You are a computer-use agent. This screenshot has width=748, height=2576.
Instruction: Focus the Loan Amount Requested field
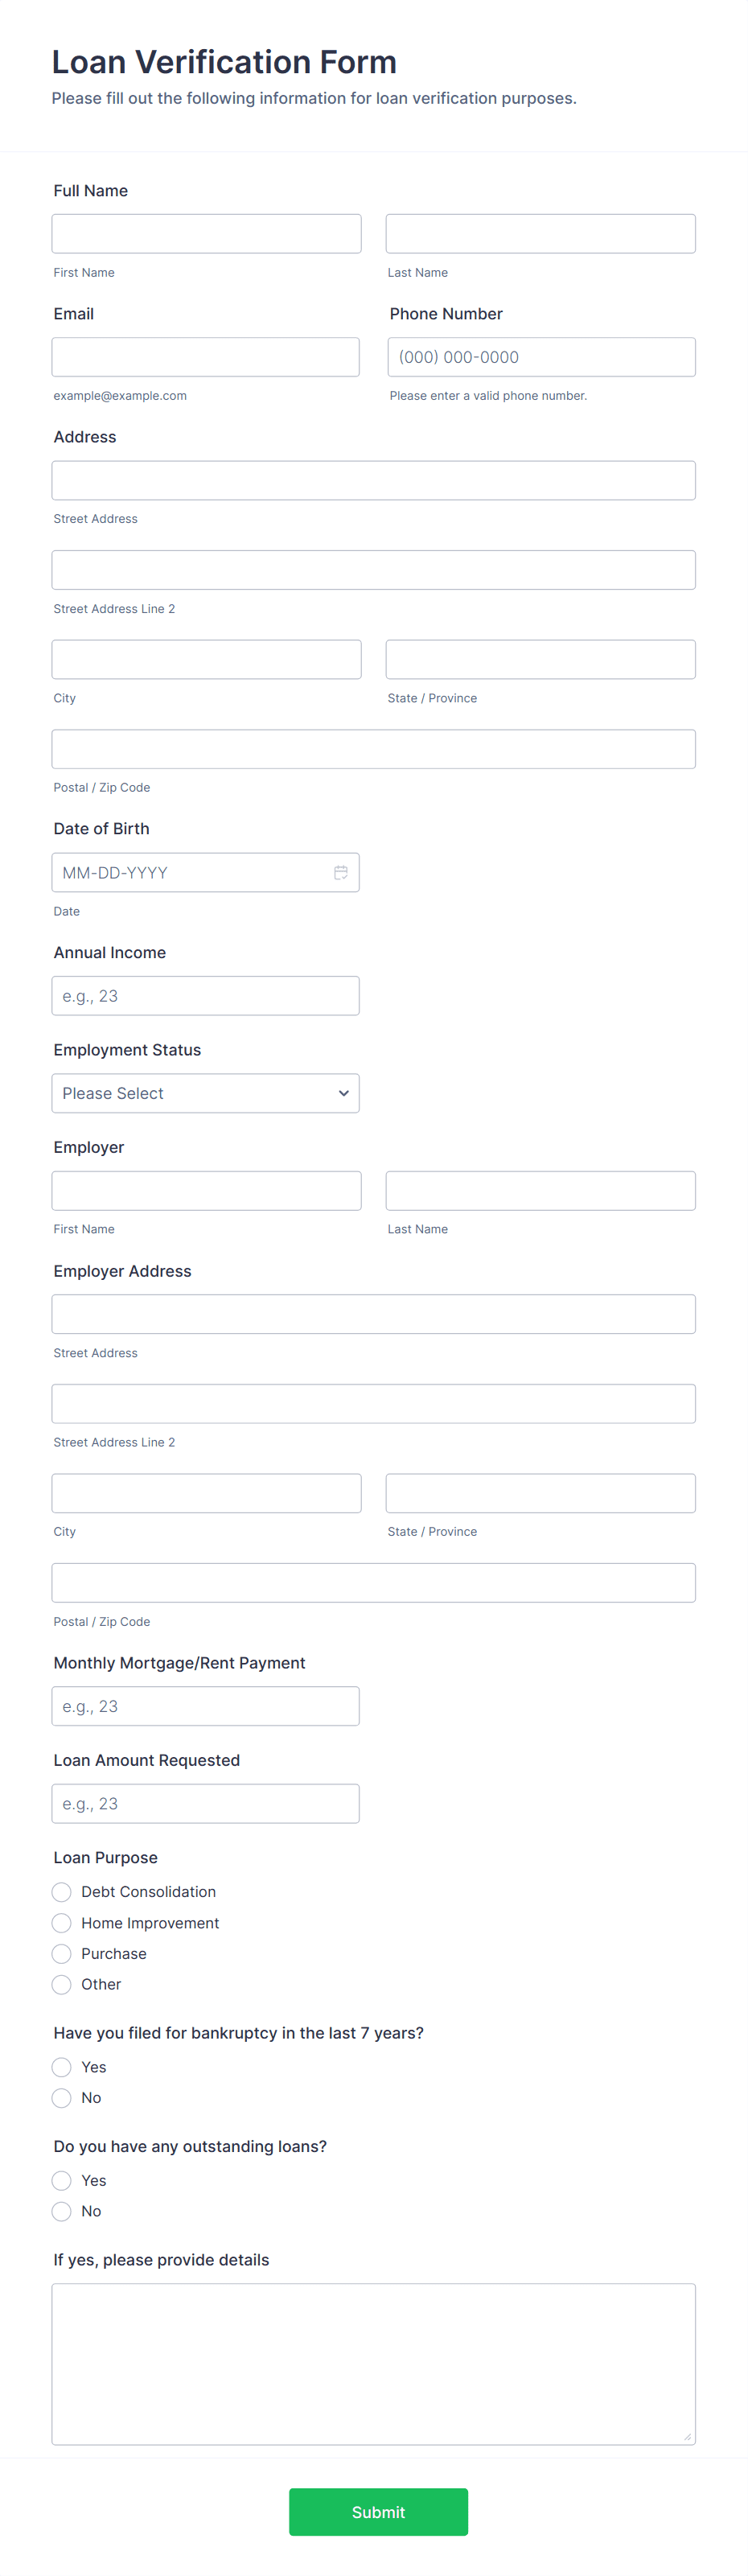coord(205,1804)
